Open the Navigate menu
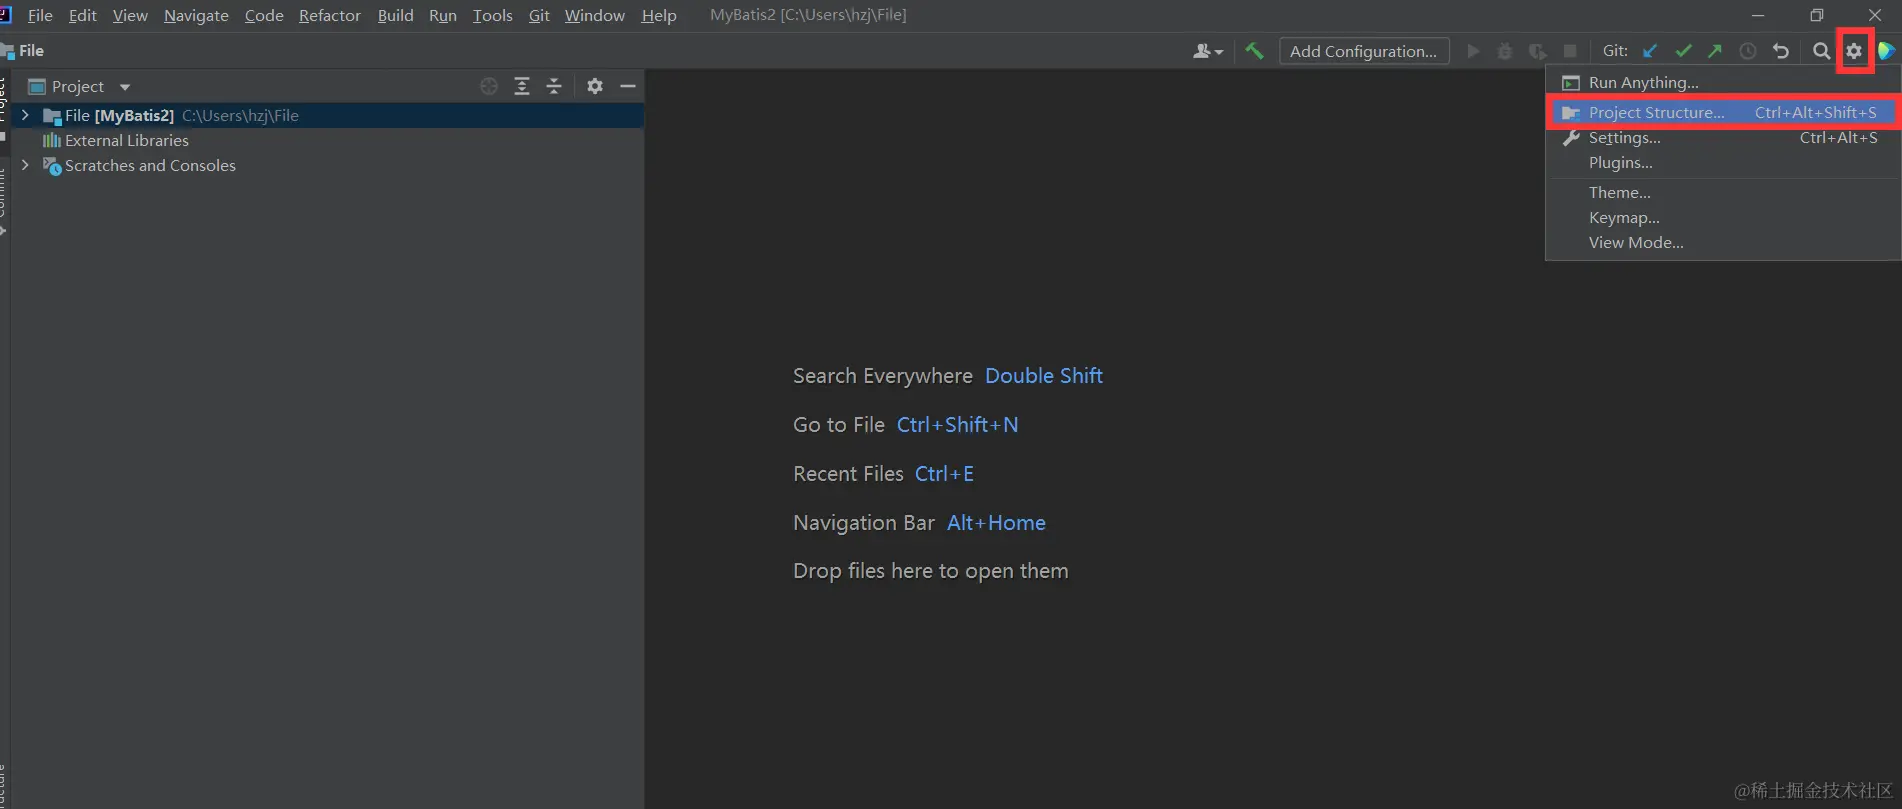Image resolution: width=1902 pixels, height=809 pixels. pyautogui.click(x=196, y=15)
